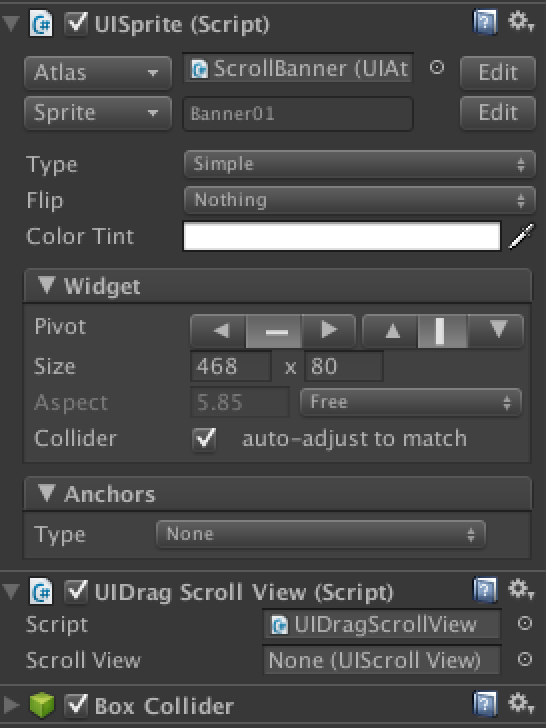
Task: Expand the Box Collider component
Action: (12, 705)
